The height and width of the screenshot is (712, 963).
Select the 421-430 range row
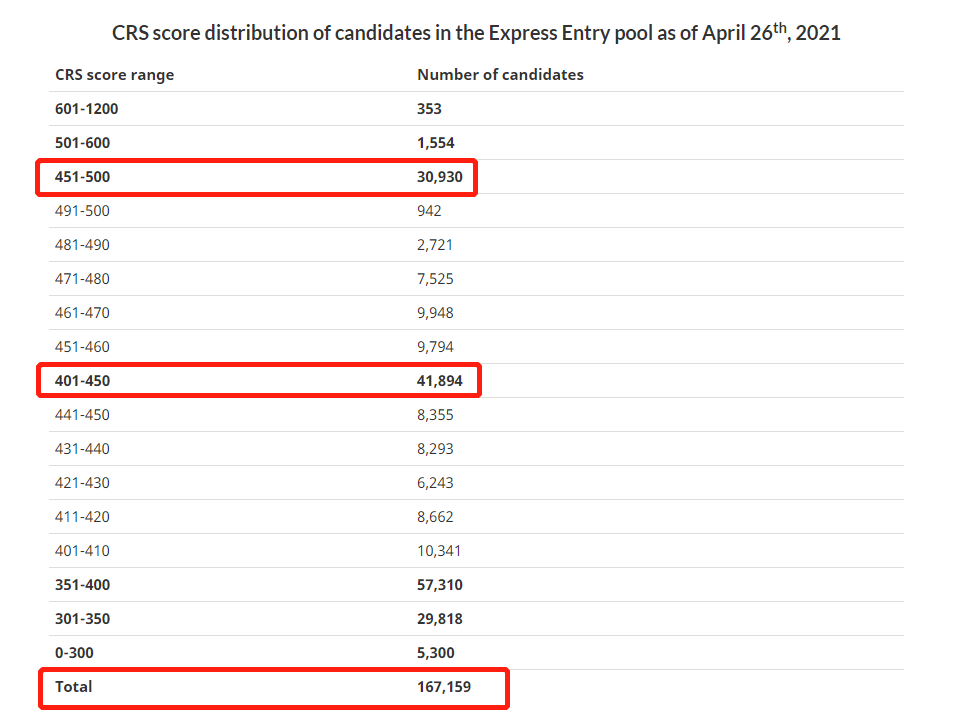pos(476,483)
